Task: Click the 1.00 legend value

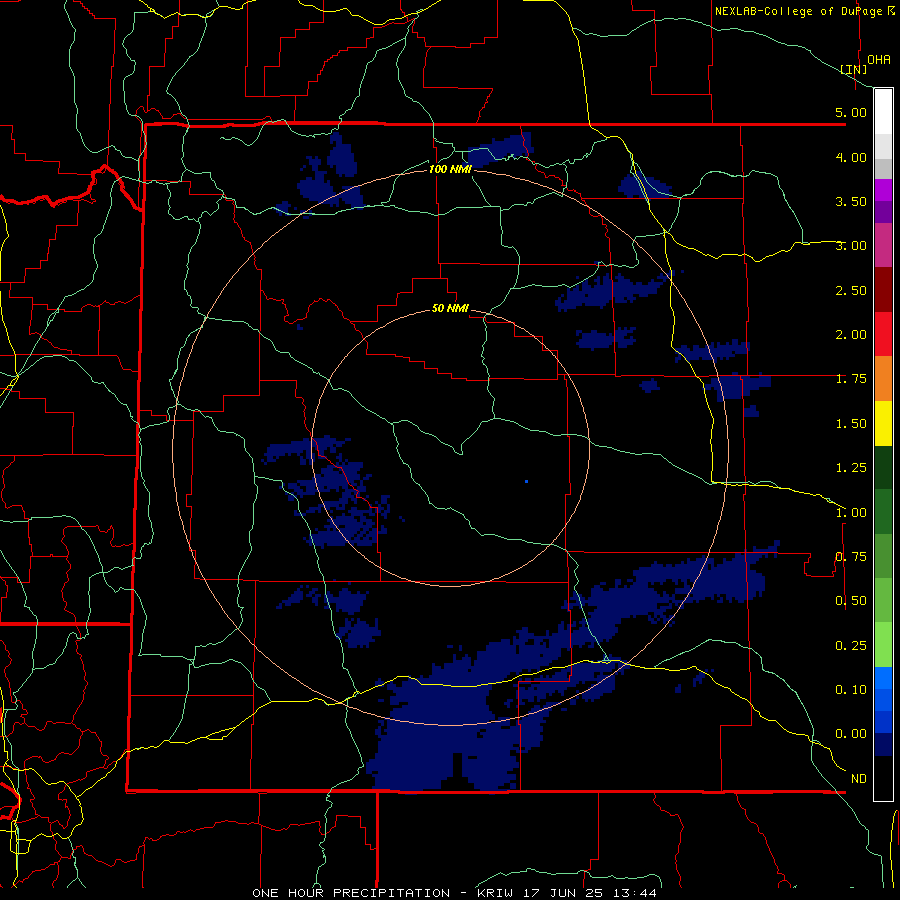Action: pos(851,513)
